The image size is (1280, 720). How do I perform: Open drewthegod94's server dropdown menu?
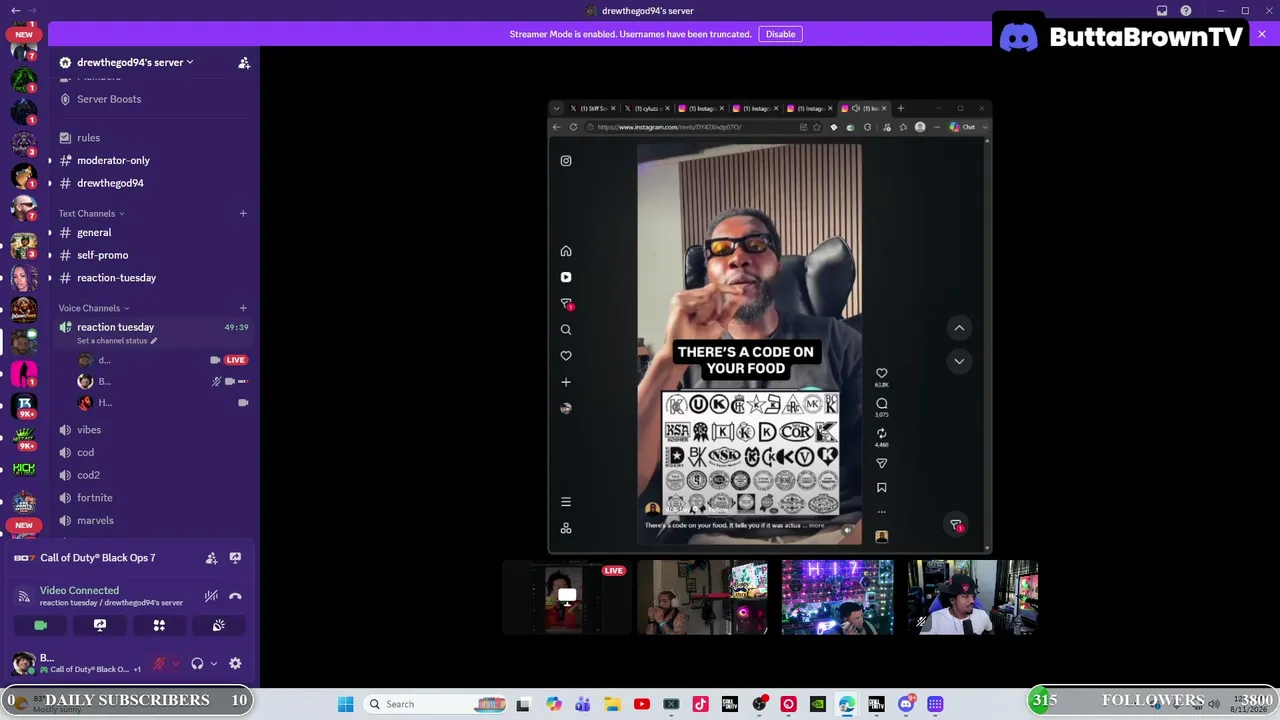135,62
